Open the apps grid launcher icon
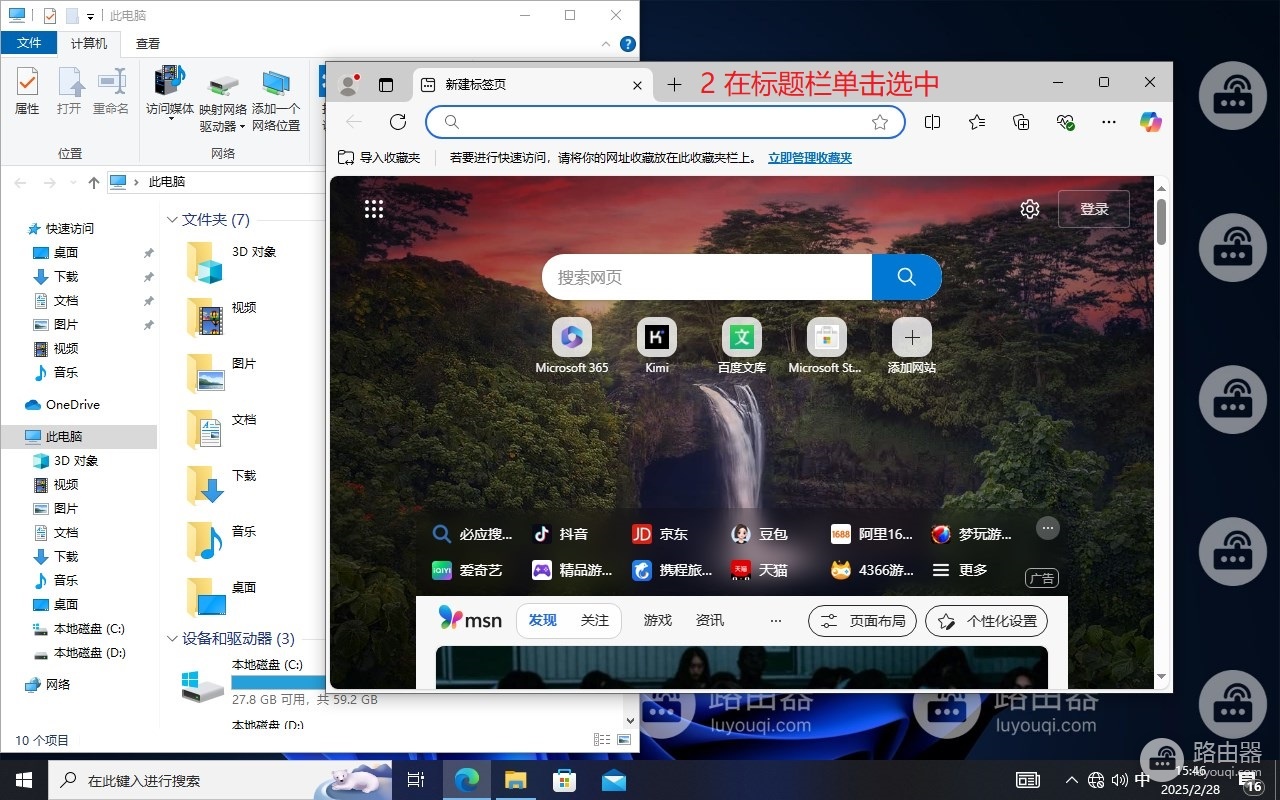This screenshot has height=800, width=1280. (374, 209)
